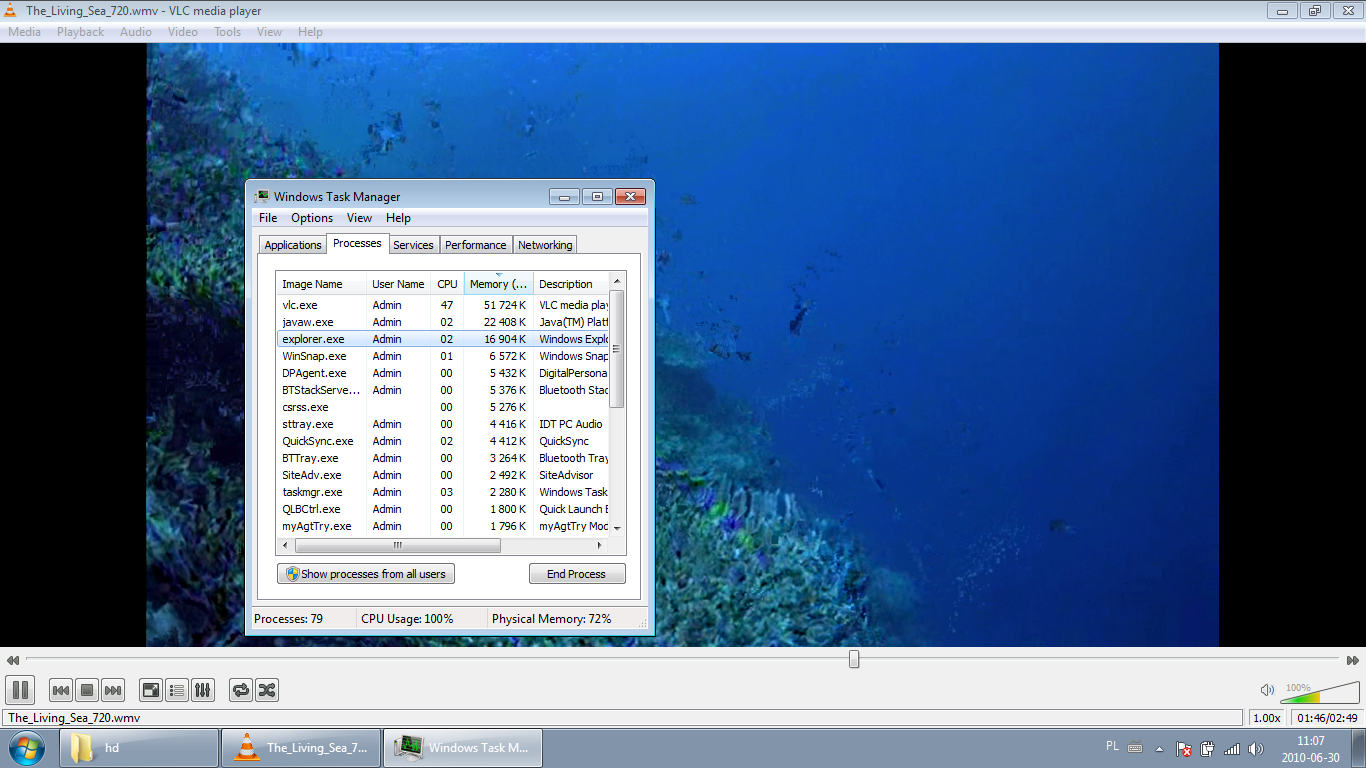Skip to previous media in VLC
Screen dimensions: 1366x768
pos(61,690)
